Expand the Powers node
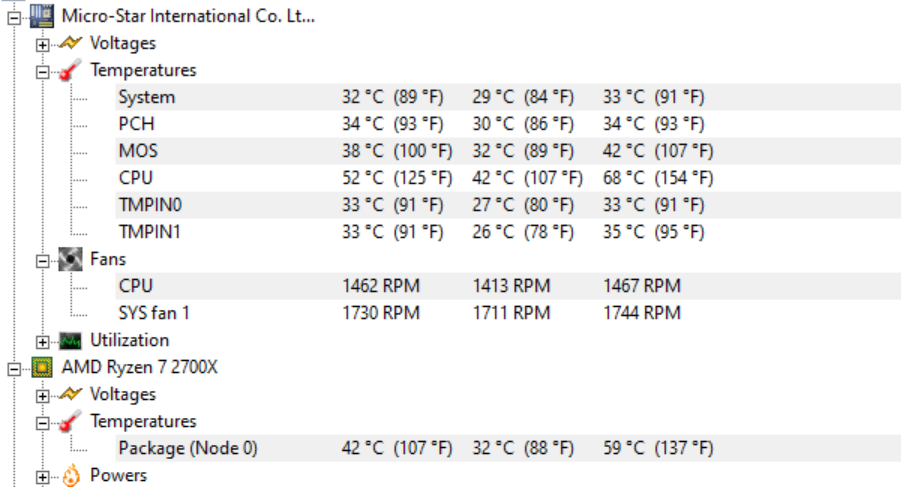The image size is (901, 487). click(43, 477)
